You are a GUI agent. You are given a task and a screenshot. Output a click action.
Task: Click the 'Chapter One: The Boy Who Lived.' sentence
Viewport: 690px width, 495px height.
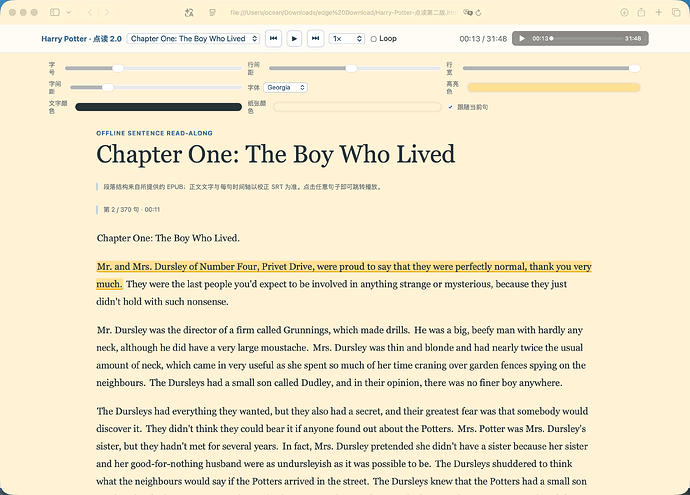[x=168, y=238]
